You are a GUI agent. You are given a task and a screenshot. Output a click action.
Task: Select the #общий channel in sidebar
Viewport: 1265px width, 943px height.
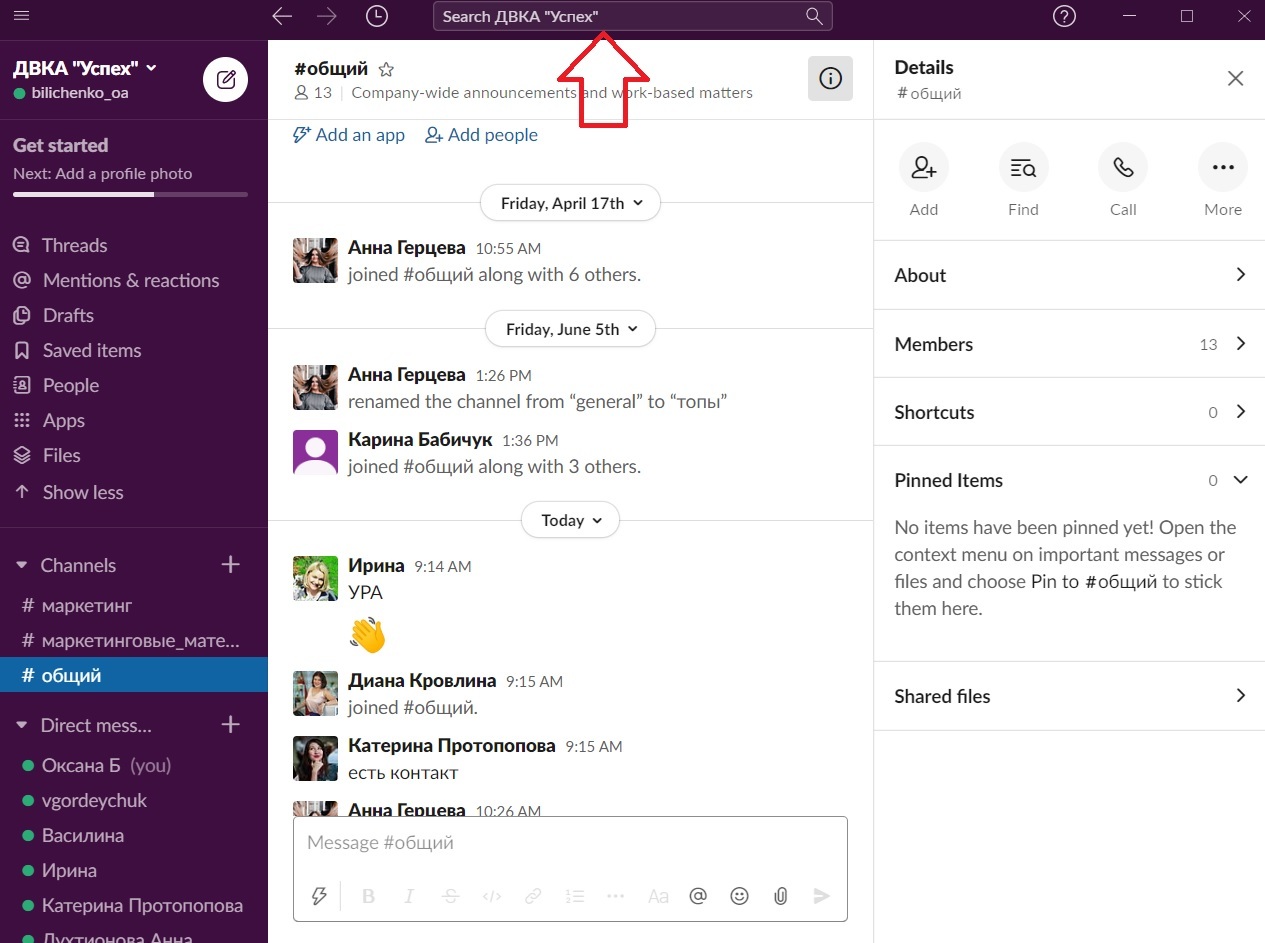coord(134,675)
